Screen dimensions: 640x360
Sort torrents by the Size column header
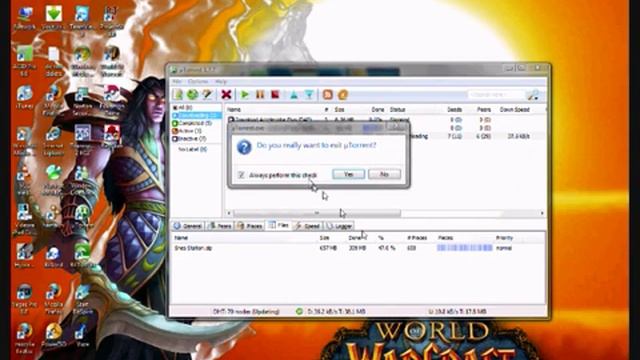click(340, 110)
